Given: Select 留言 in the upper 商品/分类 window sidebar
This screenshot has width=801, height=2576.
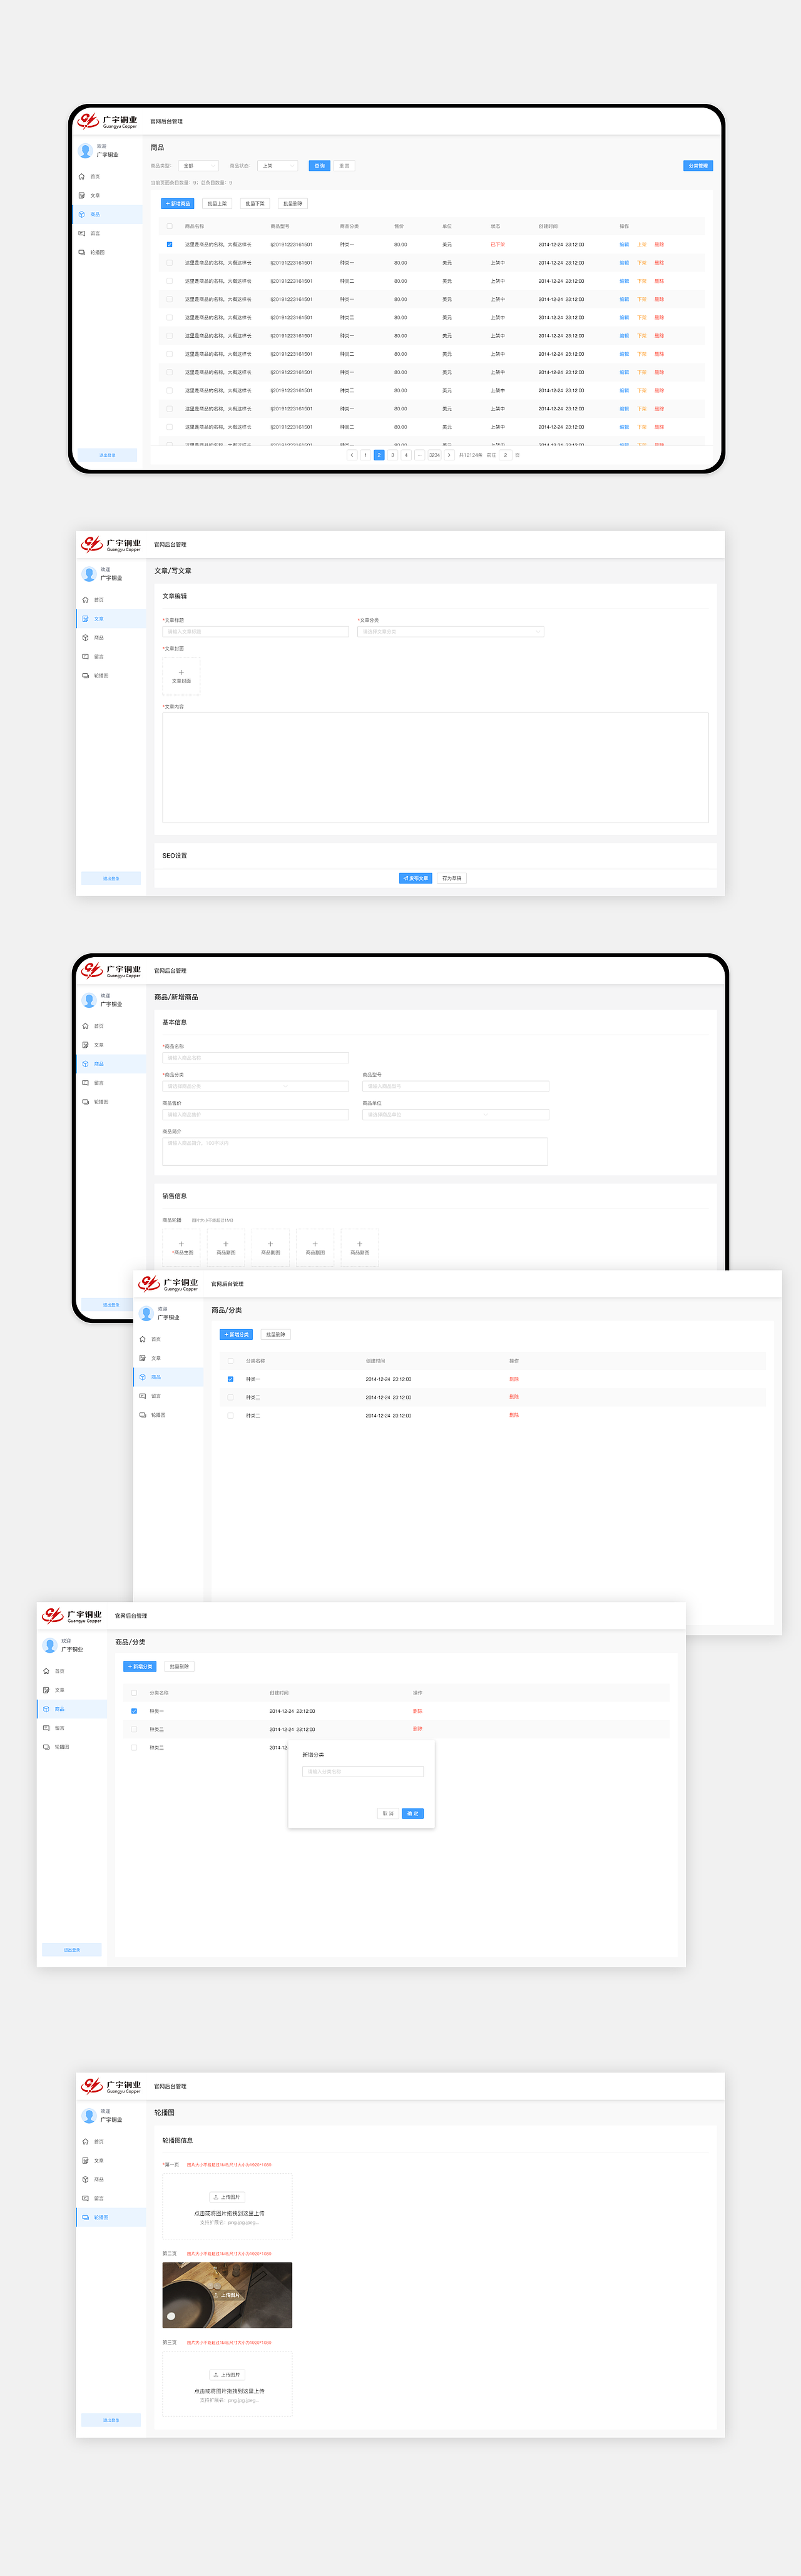Looking at the screenshot, I should [168, 1396].
